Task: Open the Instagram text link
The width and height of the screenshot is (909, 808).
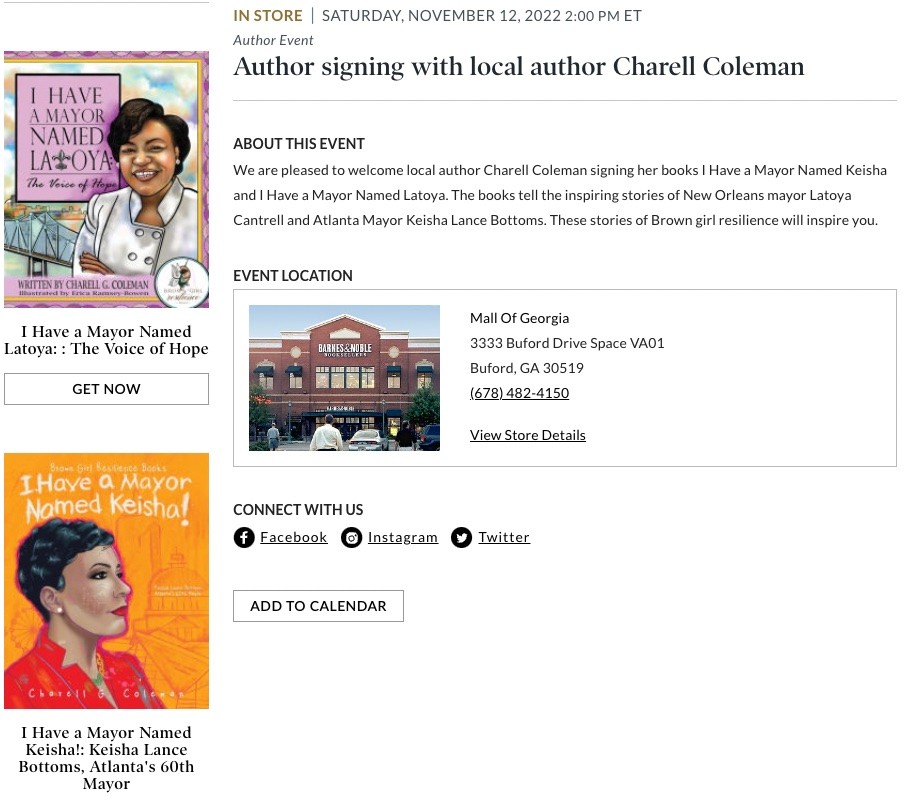Action: (403, 537)
